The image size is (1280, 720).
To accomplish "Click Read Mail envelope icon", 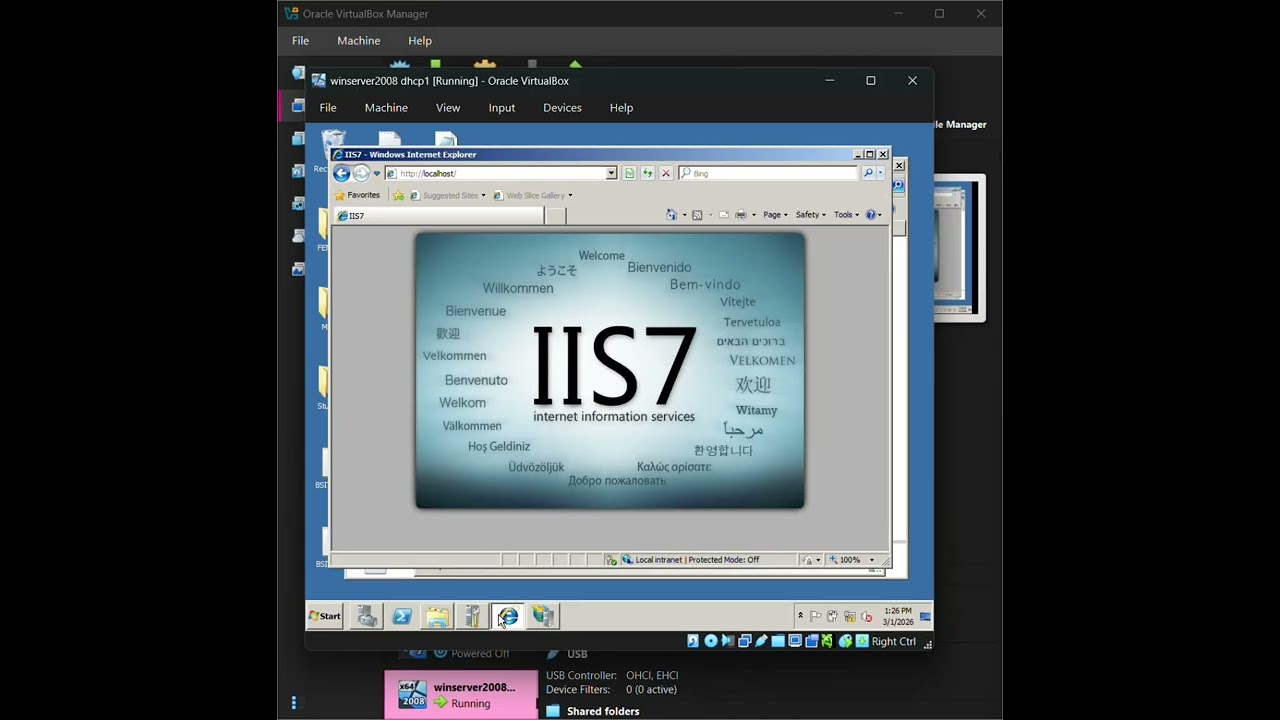I will (723, 215).
